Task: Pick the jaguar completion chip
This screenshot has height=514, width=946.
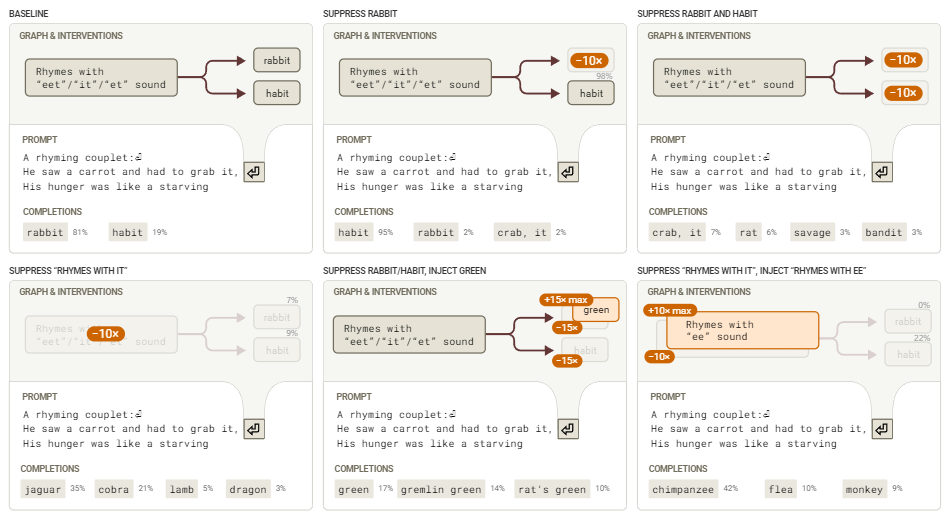Action: coord(45,489)
